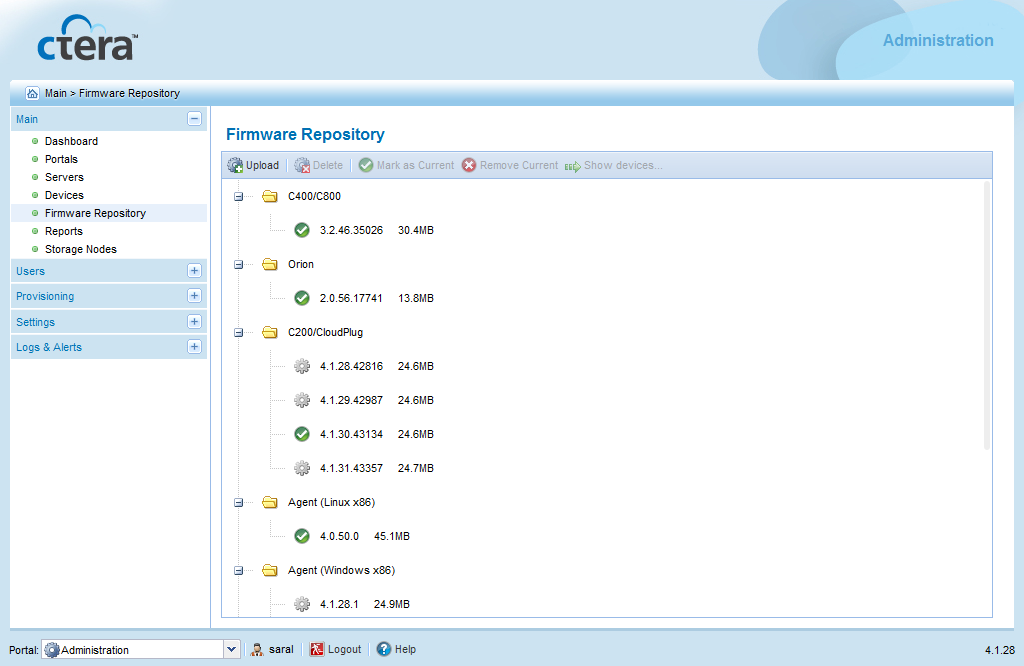Click the saral user icon
Image resolution: width=1024 pixels, height=666 pixels.
[257, 650]
